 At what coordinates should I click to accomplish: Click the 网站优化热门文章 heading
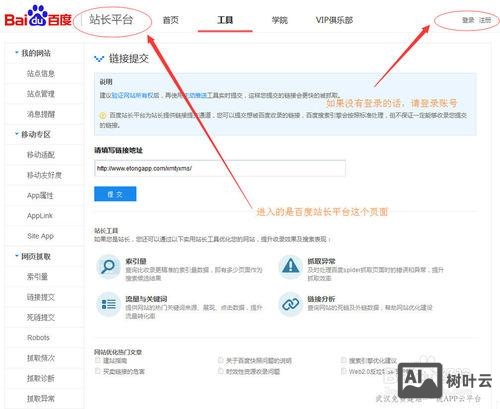[x=118, y=352]
